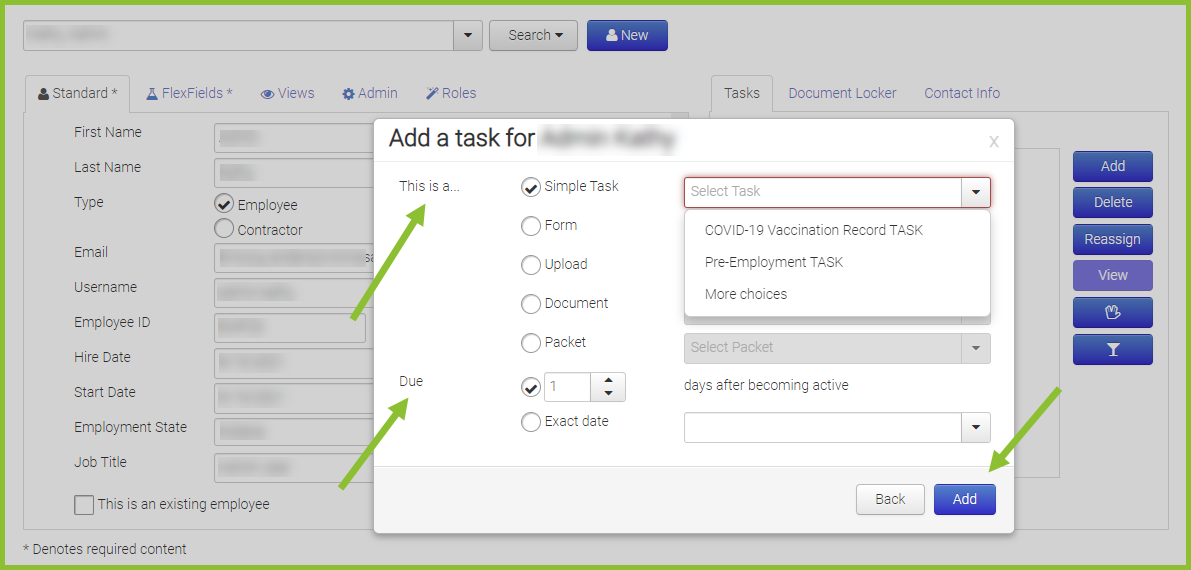
Task: Select More choices in task list
Action: point(746,294)
